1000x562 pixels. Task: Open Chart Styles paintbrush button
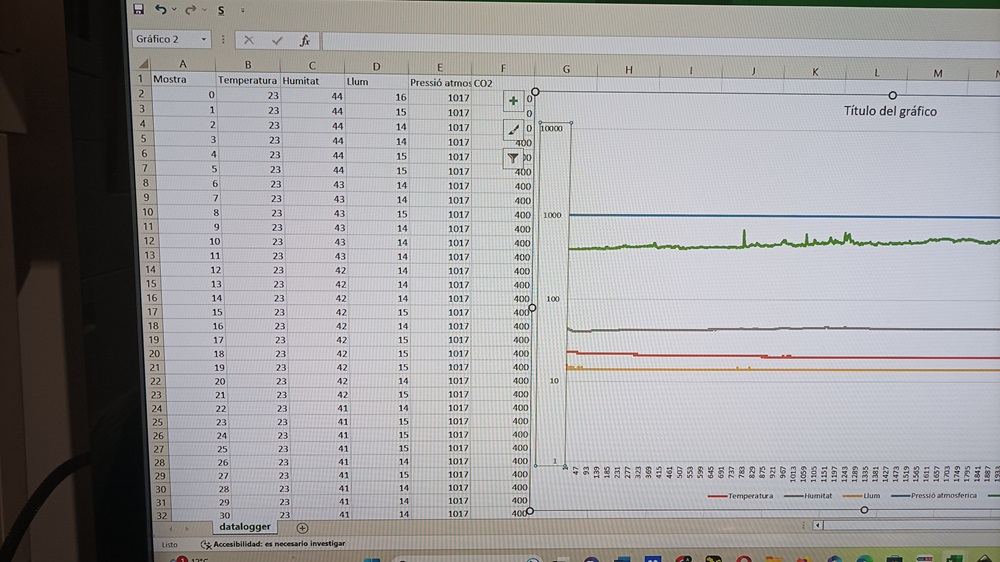tap(513, 129)
